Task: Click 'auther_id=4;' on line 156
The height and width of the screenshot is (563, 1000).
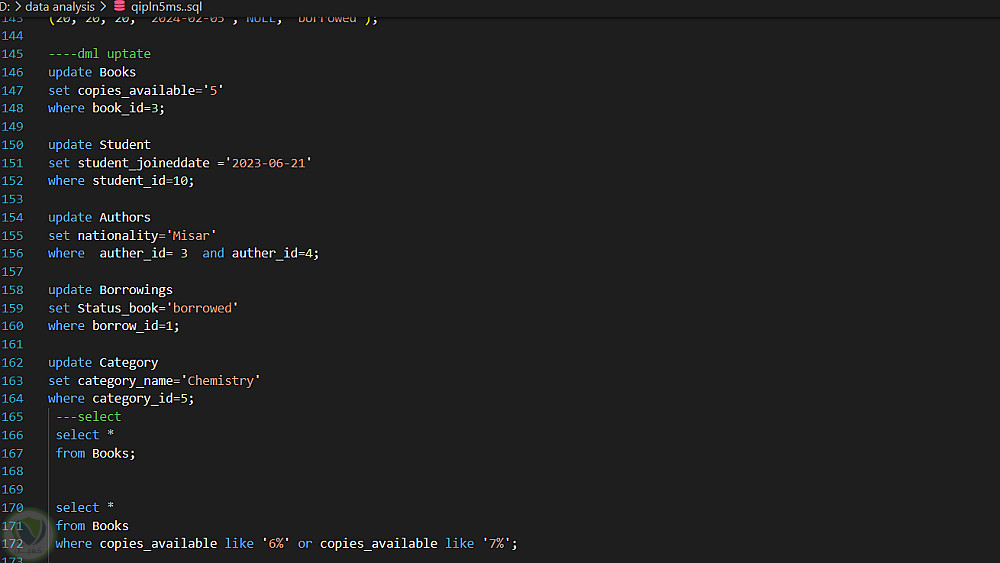Action: [275, 254]
